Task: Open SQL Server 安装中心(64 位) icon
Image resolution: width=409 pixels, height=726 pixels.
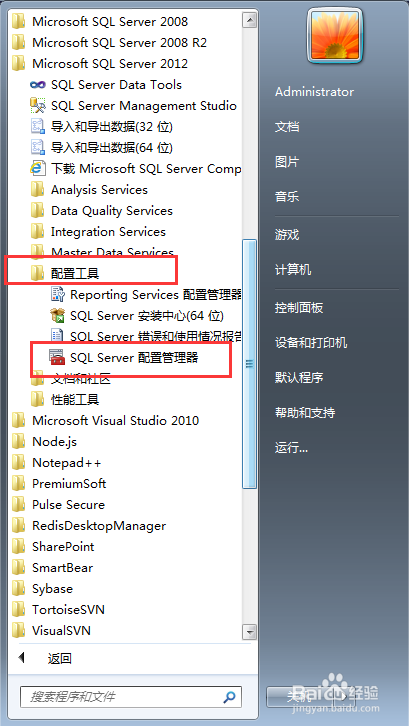Action: [57, 316]
